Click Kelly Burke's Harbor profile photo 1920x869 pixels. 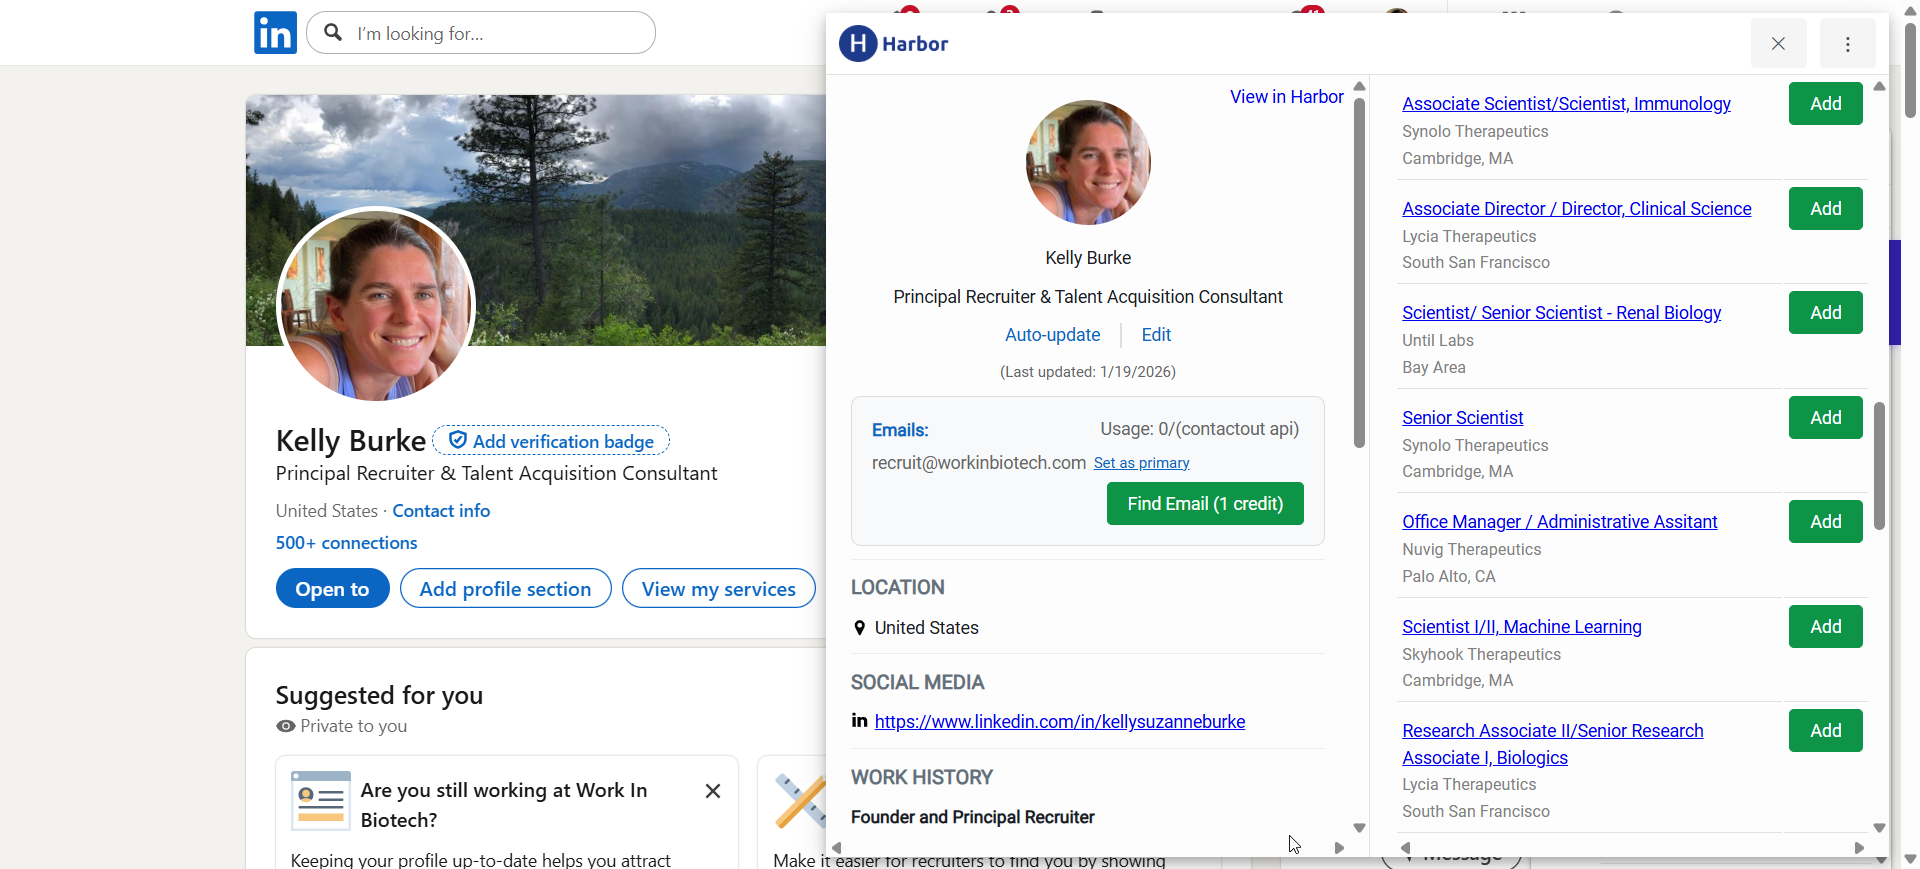[1088, 163]
